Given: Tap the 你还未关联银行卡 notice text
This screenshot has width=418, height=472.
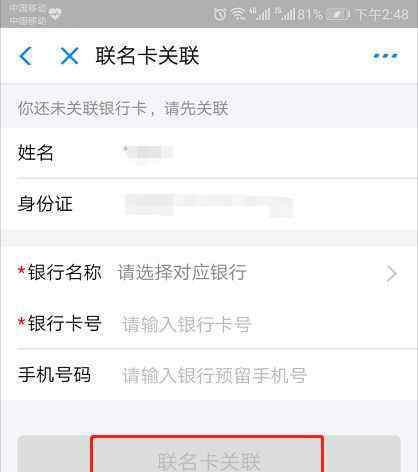Looking at the screenshot, I should pyautogui.click(x=123, y=109).
